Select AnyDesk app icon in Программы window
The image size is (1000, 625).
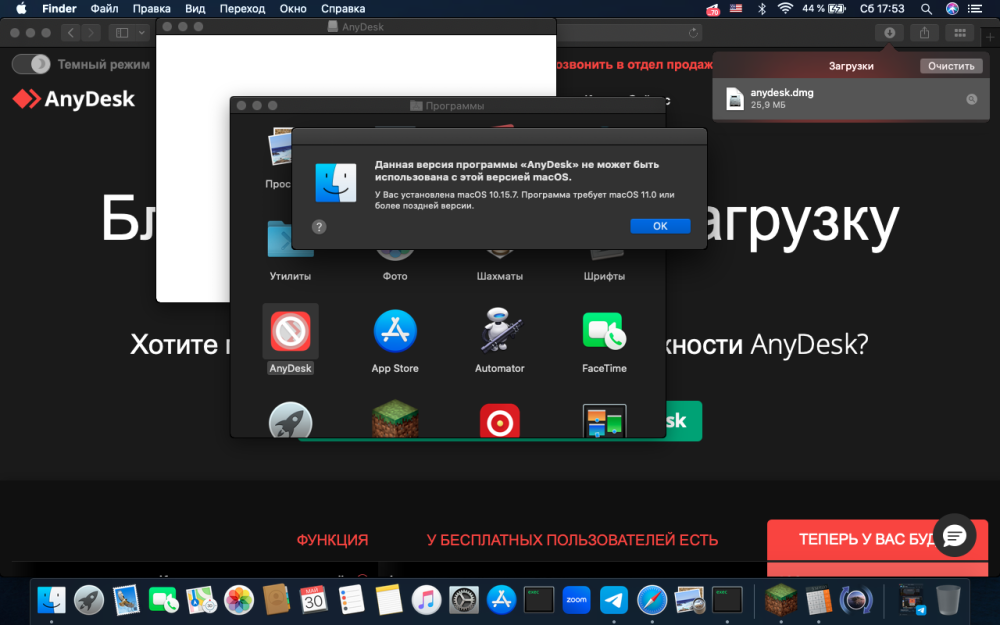pyautogui.click(x=290, y=331)
